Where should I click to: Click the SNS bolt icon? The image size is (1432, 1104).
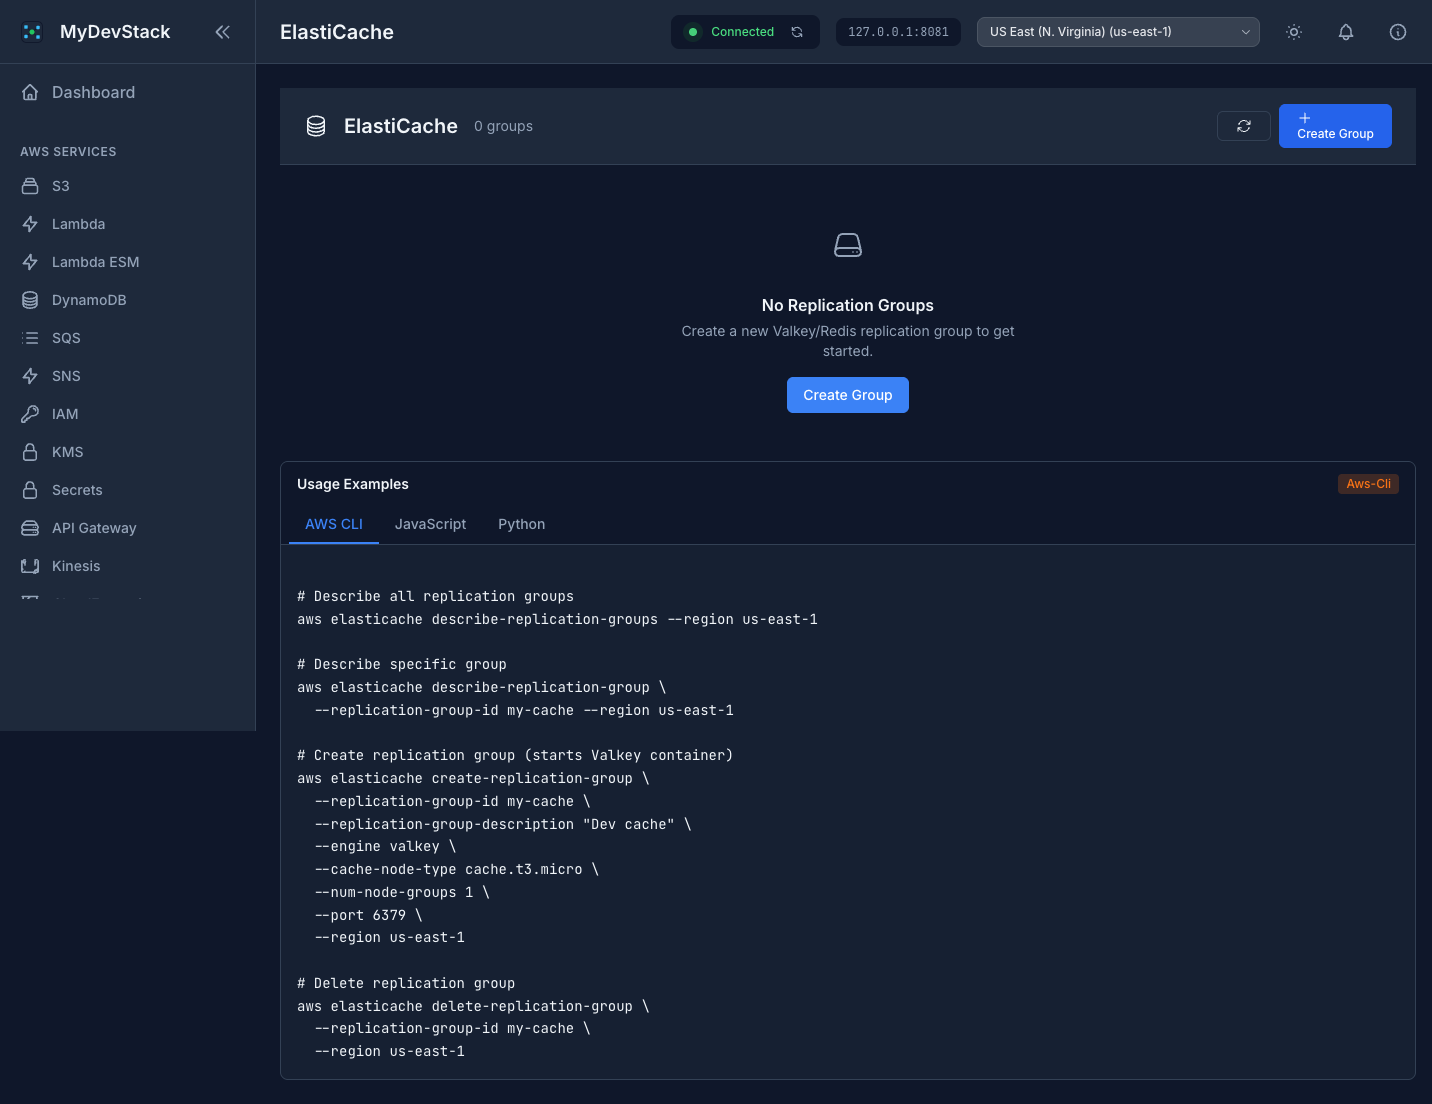30,376
